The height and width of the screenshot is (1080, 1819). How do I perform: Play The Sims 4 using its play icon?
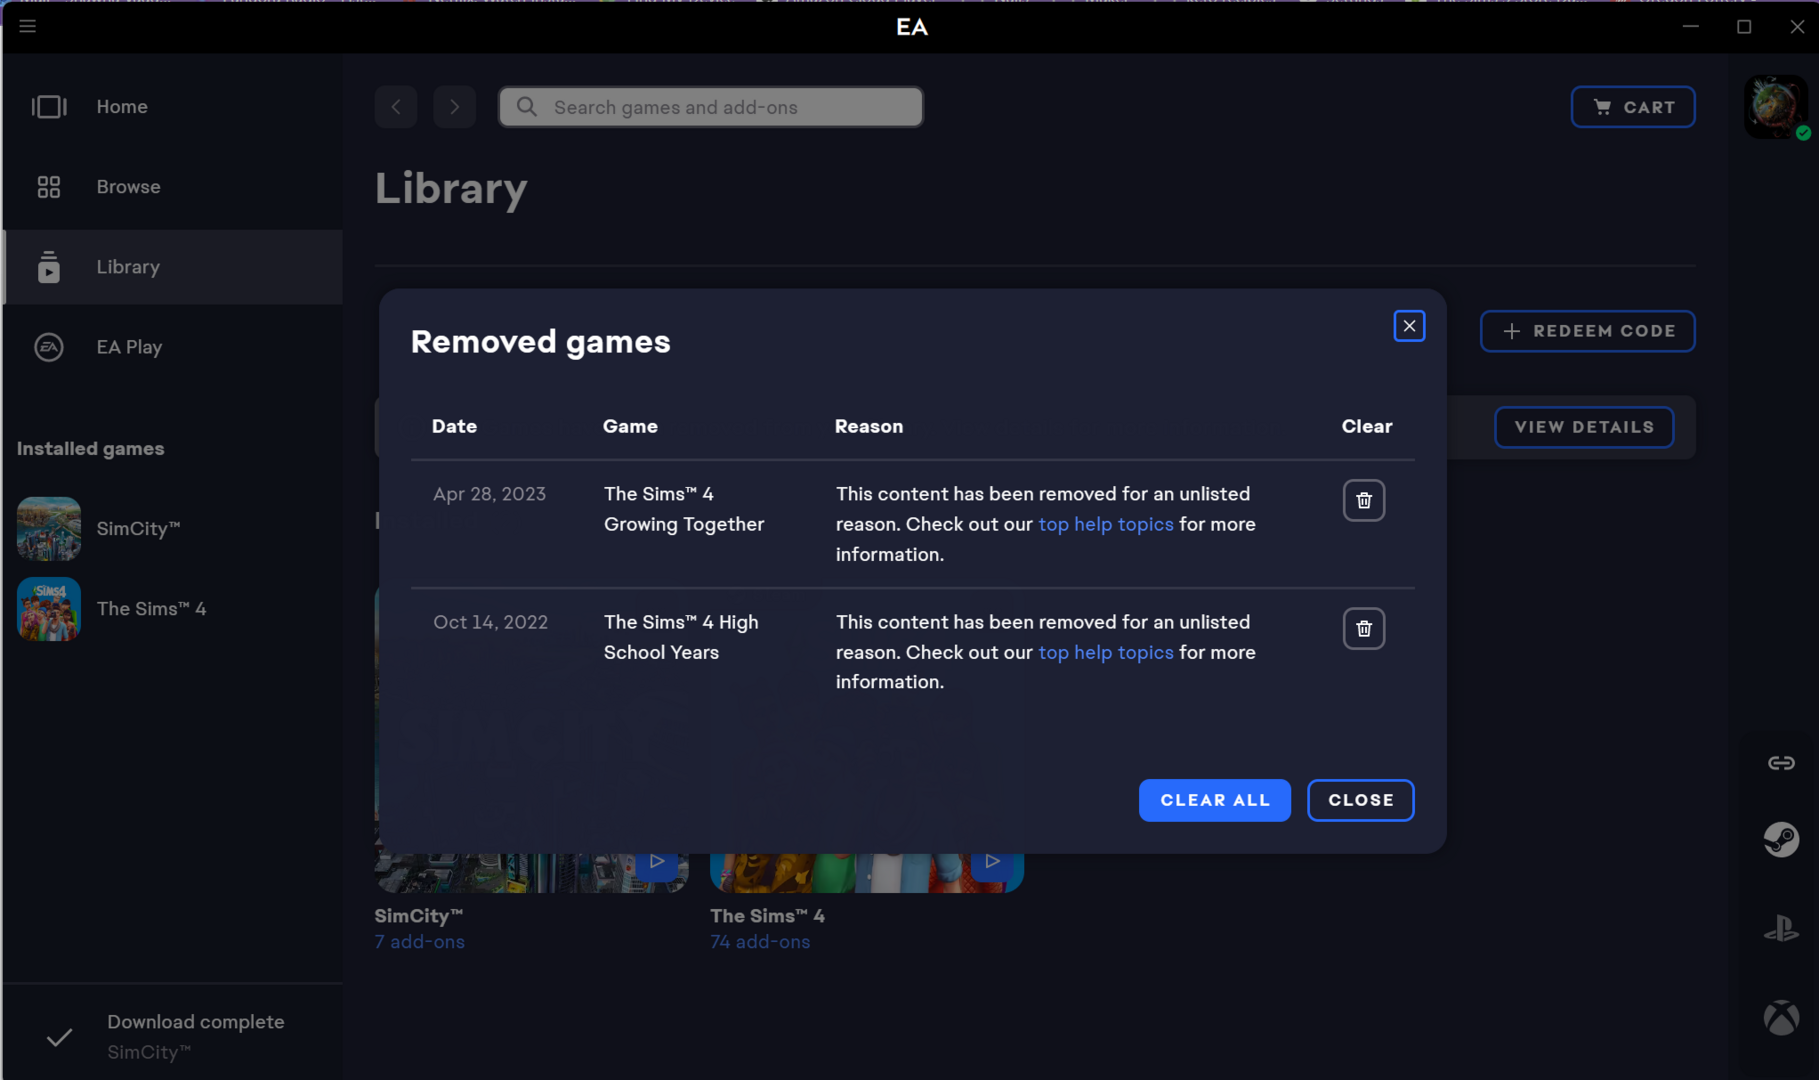coord(992,862)
